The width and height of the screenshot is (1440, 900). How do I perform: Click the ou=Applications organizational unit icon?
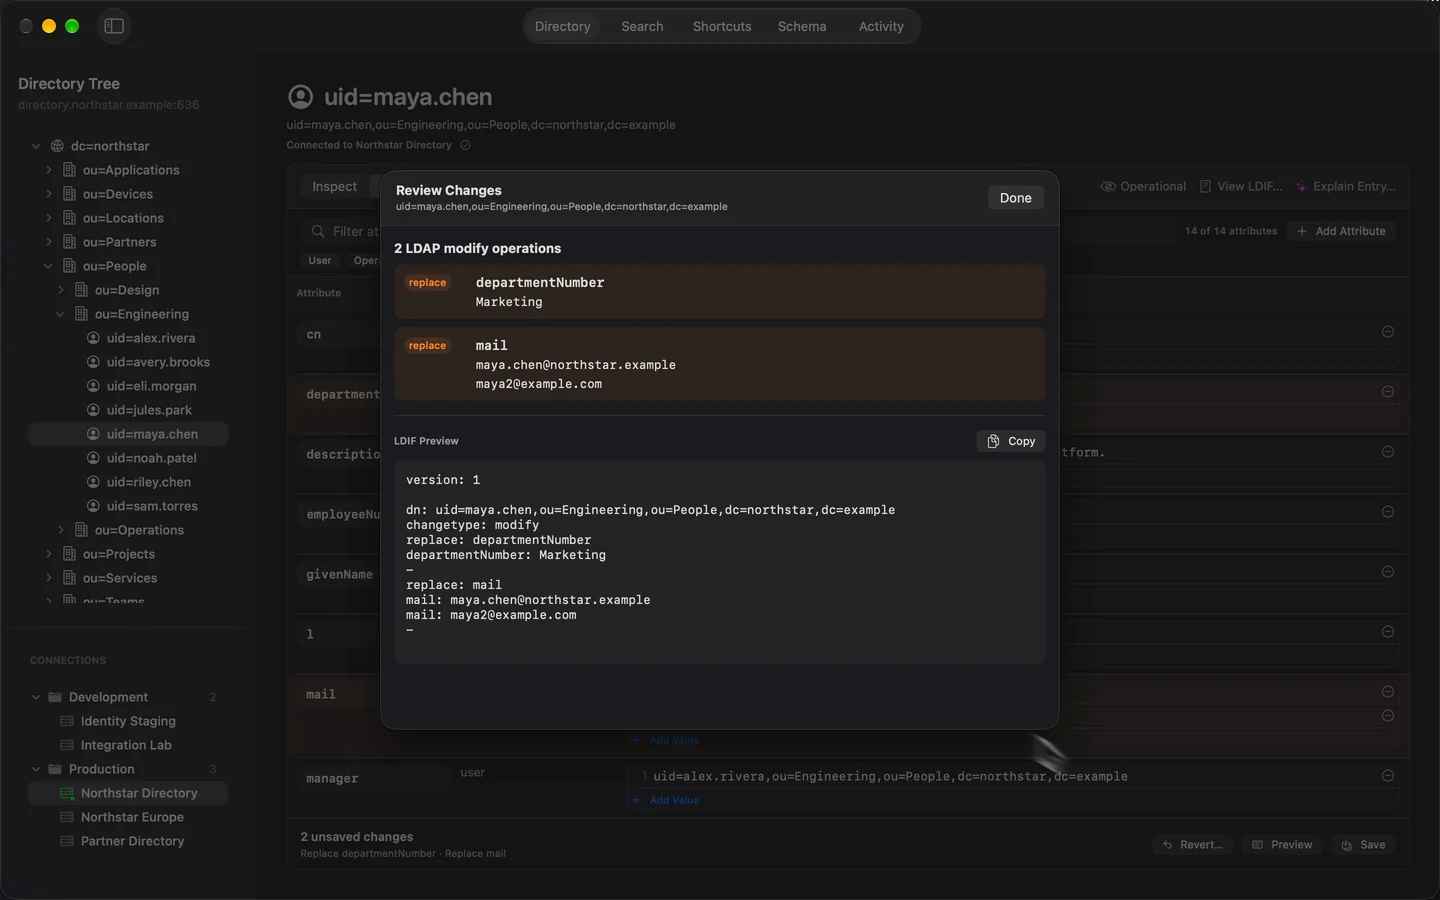point(69,170)
